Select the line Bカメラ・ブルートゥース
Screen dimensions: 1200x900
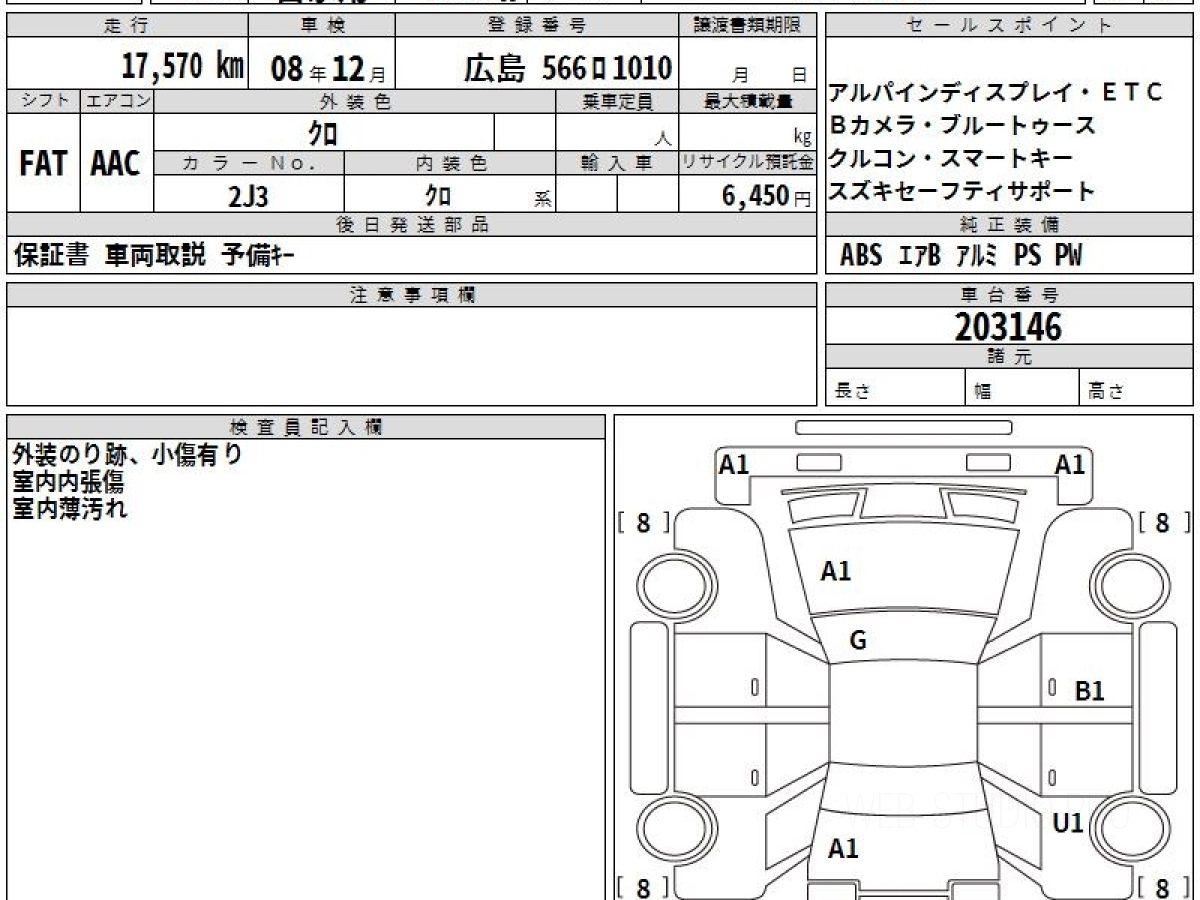963,126
